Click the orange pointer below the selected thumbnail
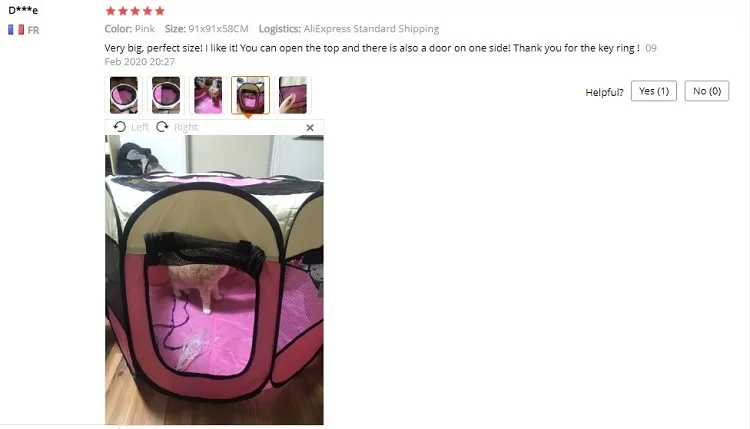Image resolution: width=750 pixels, height=429 pixels. [x=248, y=116]
